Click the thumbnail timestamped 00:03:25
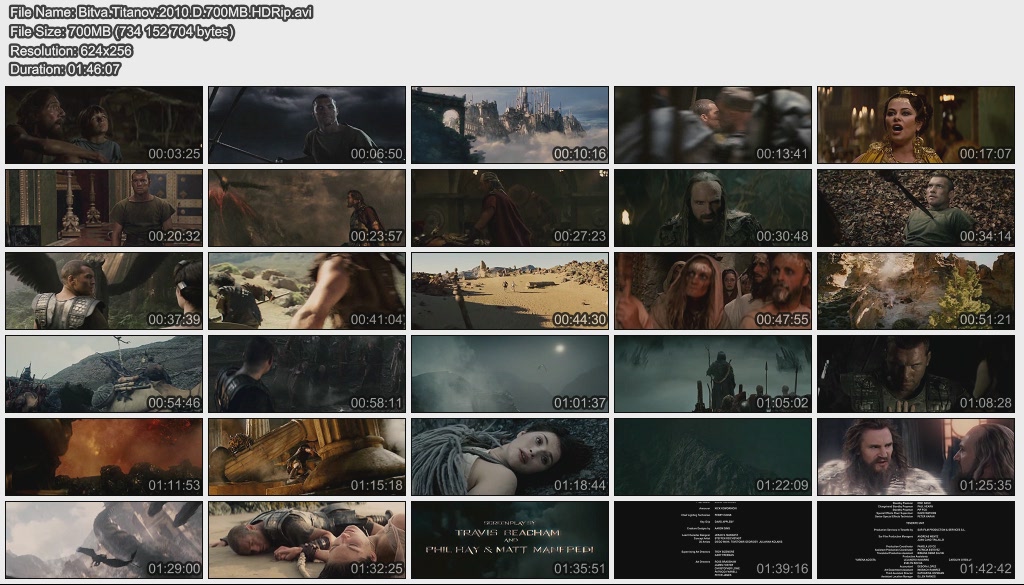Screen dimensions: 1024x585 [x=104, y=125]
